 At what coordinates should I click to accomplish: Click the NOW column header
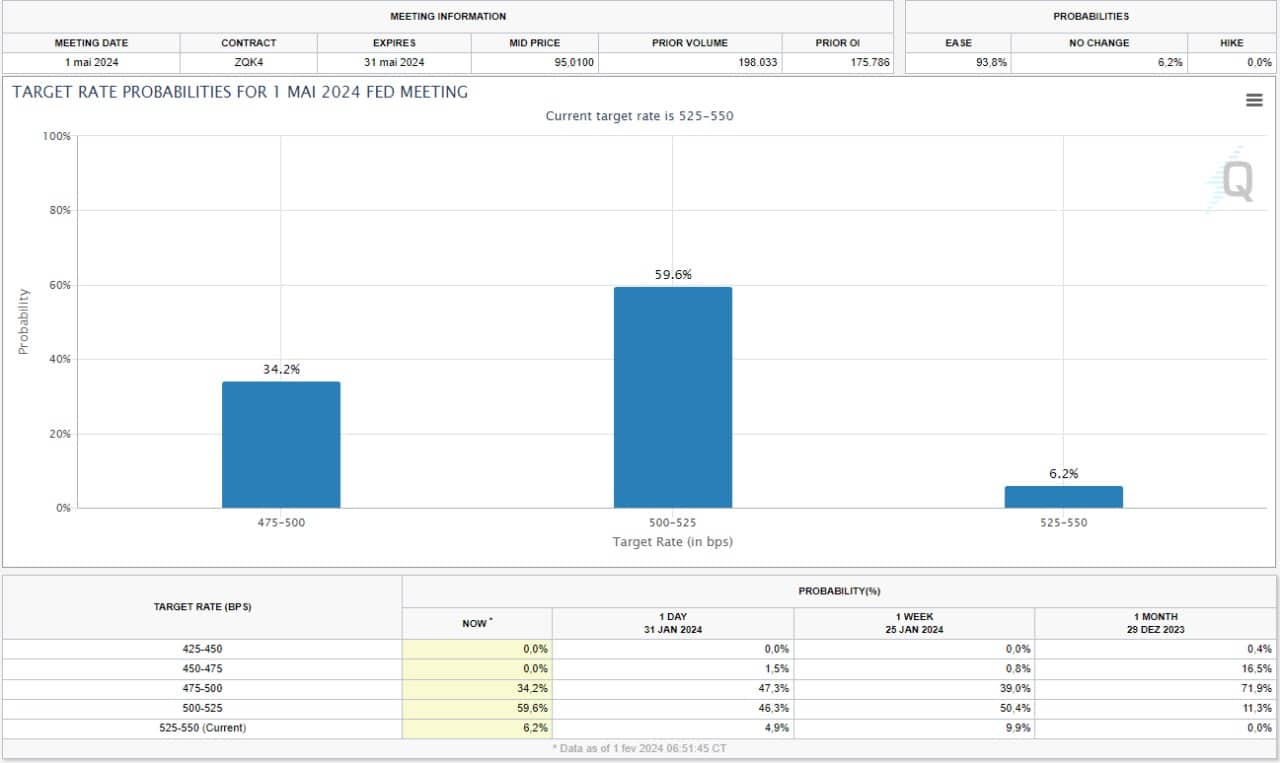click(477, 623)
